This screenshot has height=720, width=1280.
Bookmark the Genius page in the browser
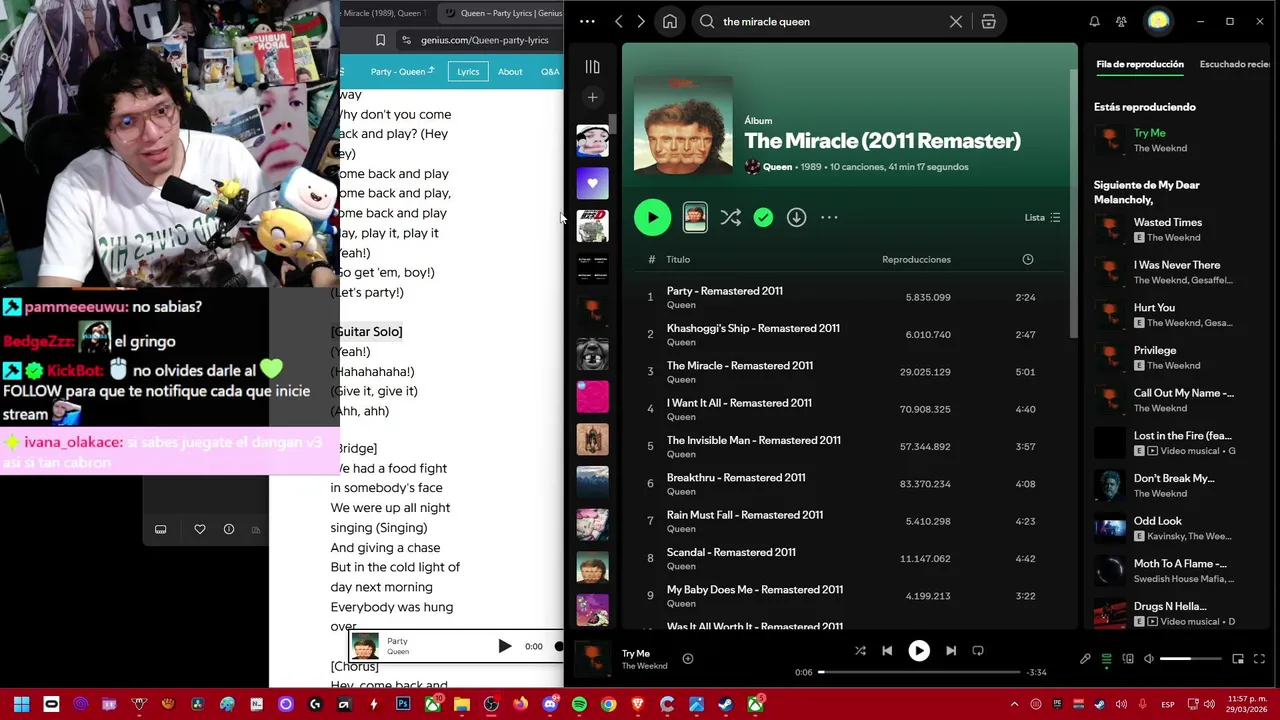380,40
